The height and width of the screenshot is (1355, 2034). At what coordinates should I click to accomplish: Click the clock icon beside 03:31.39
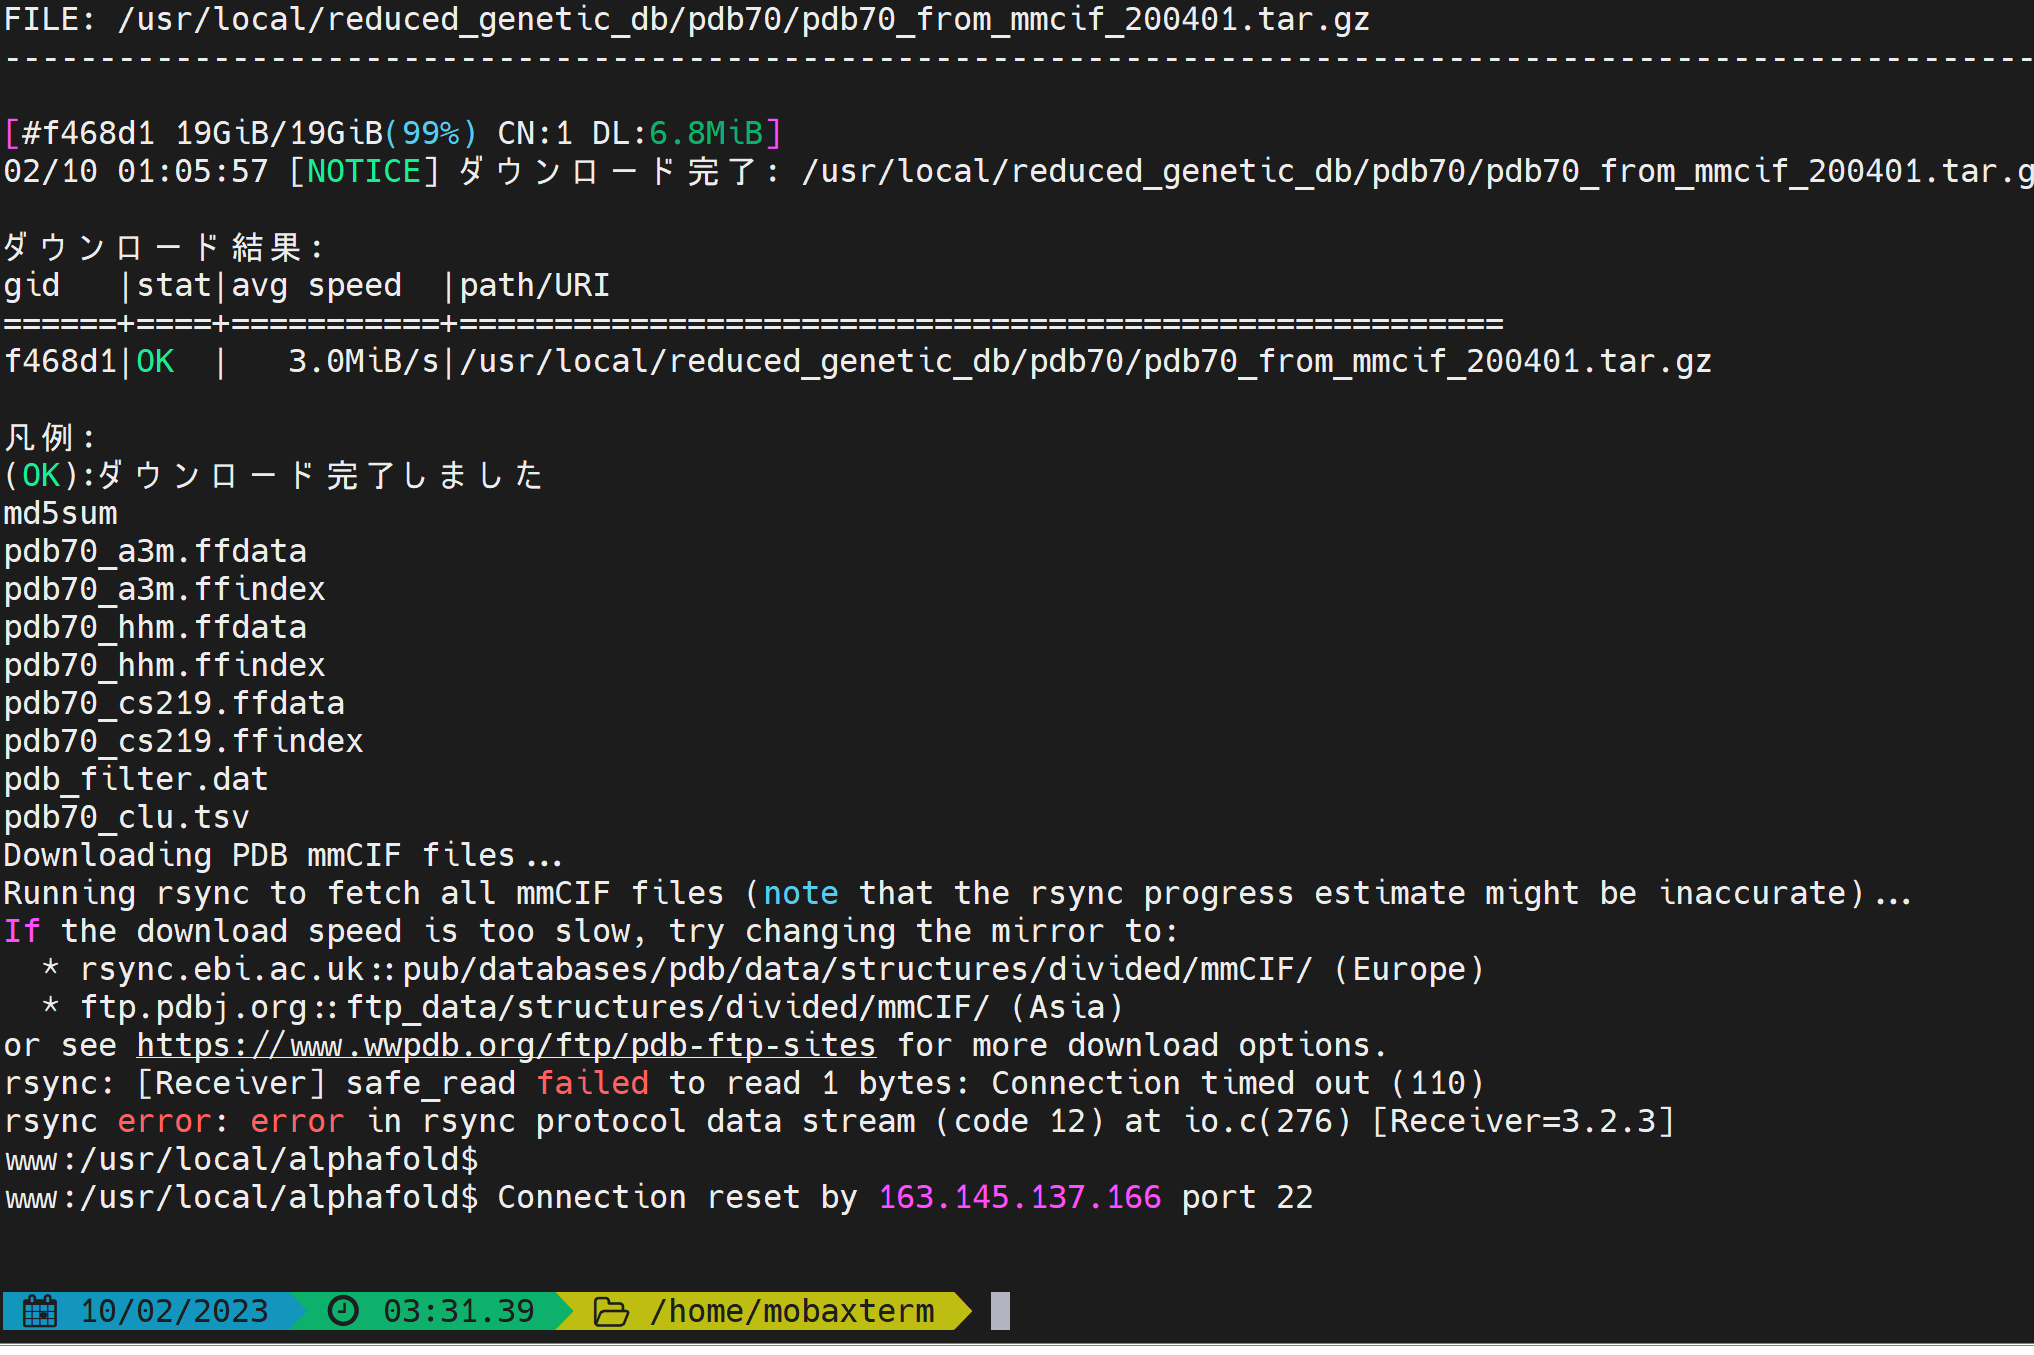[343, 1311]
